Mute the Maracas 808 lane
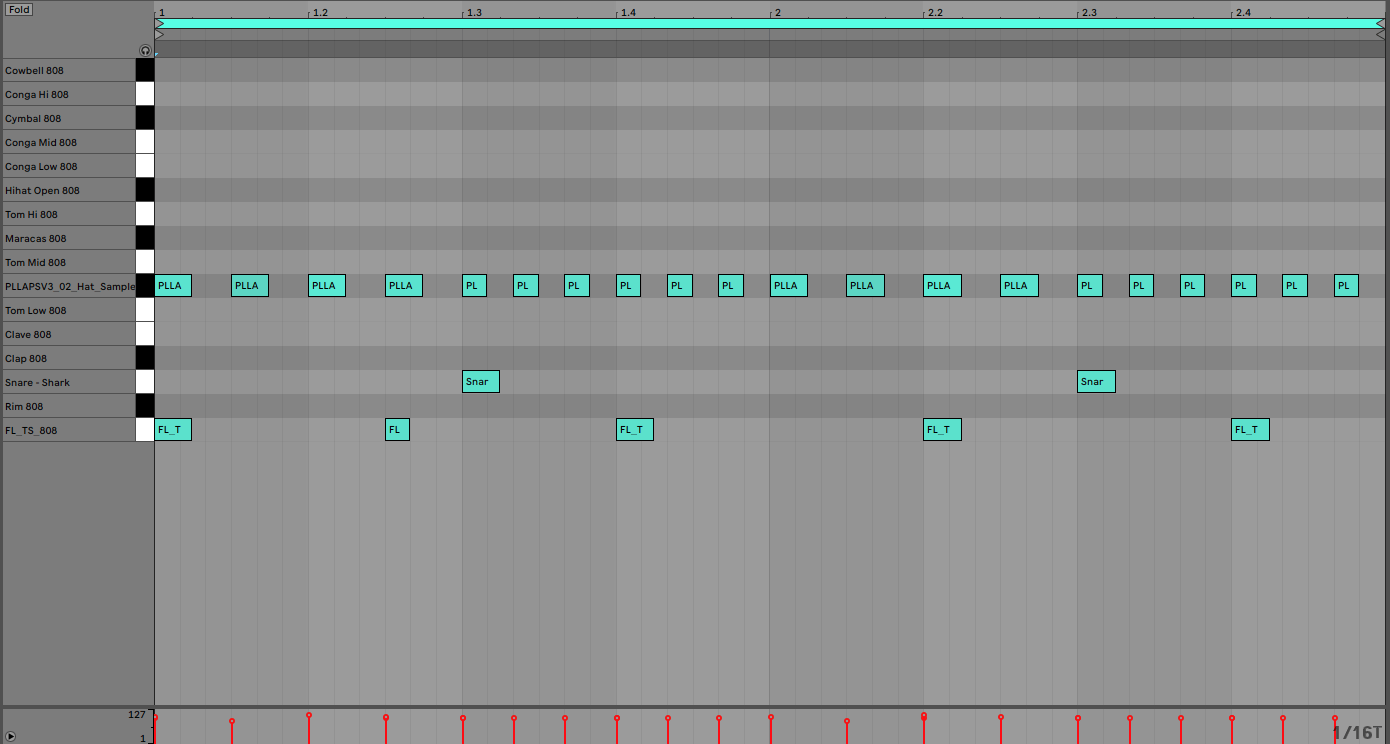The width and height of the screenshot is (1390, 744). coord(145,238)
